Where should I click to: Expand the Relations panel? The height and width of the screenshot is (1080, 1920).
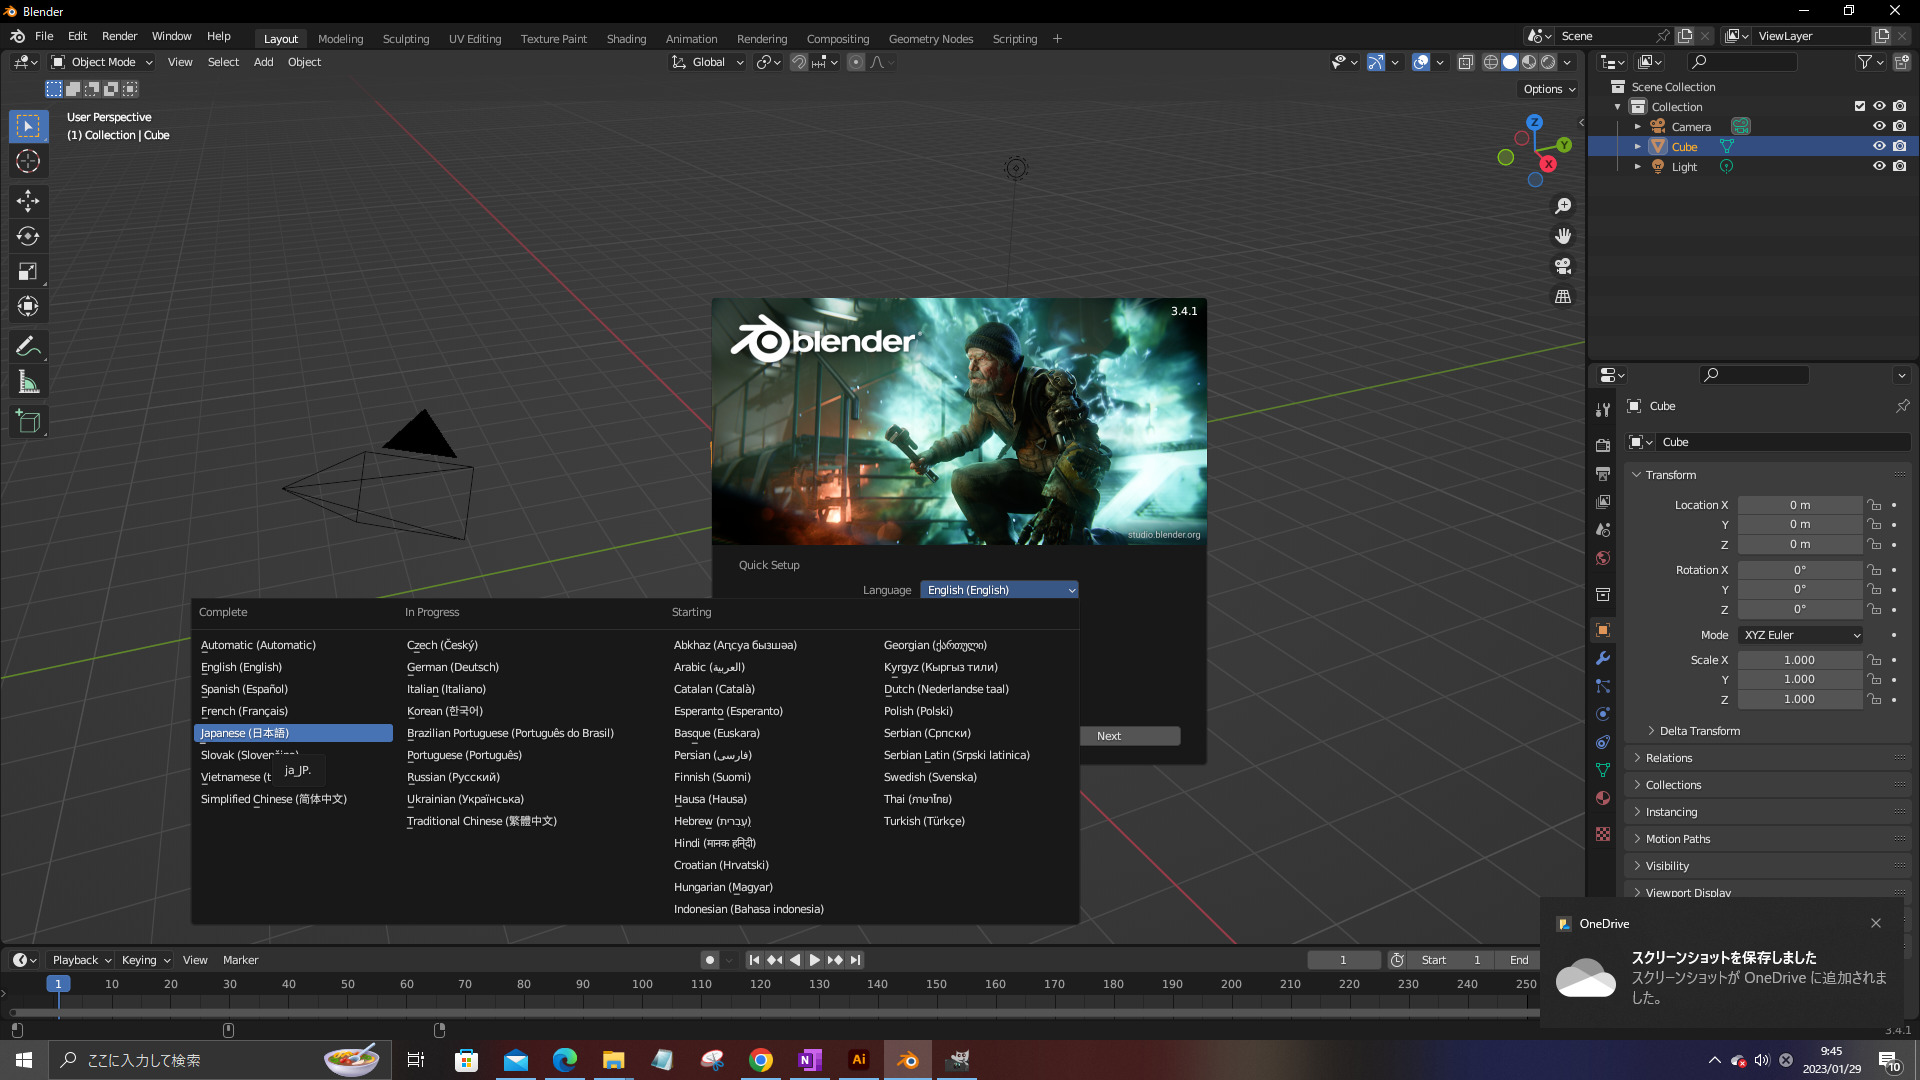(x=1668, y=758)
